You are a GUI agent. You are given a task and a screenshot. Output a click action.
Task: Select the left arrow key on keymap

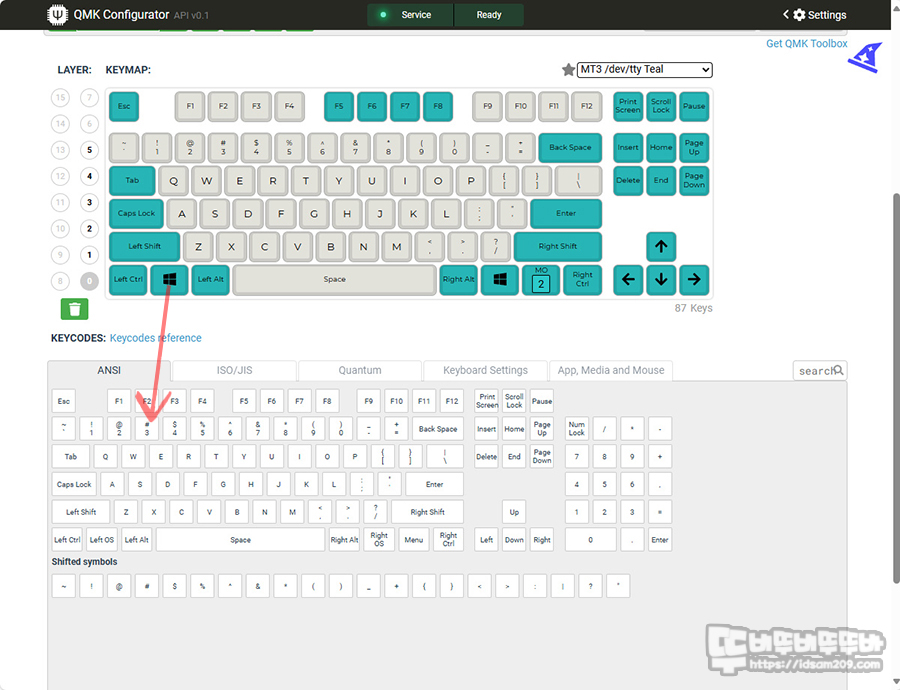pyautogui.click(x=628, y=280)
